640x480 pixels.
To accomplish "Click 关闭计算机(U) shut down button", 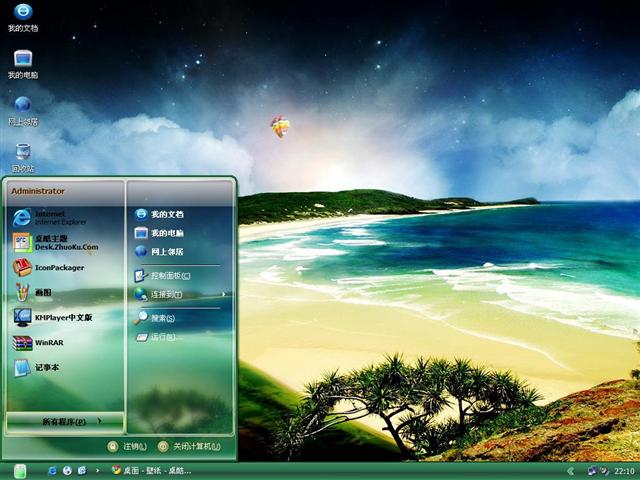I will (189, 447).
